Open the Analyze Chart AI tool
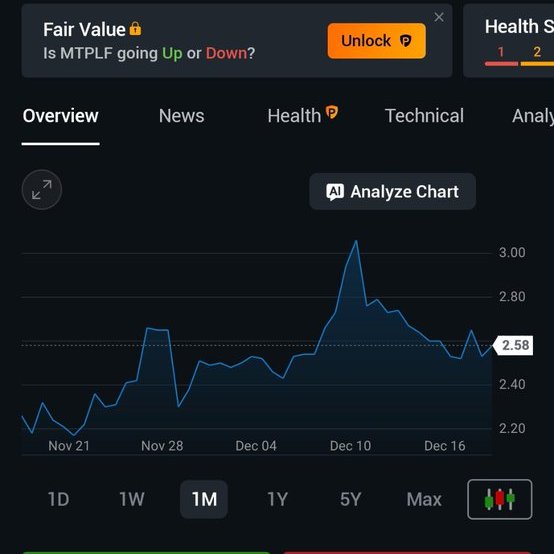Viewport: 554px width, 554px height. tap(393, 192)
